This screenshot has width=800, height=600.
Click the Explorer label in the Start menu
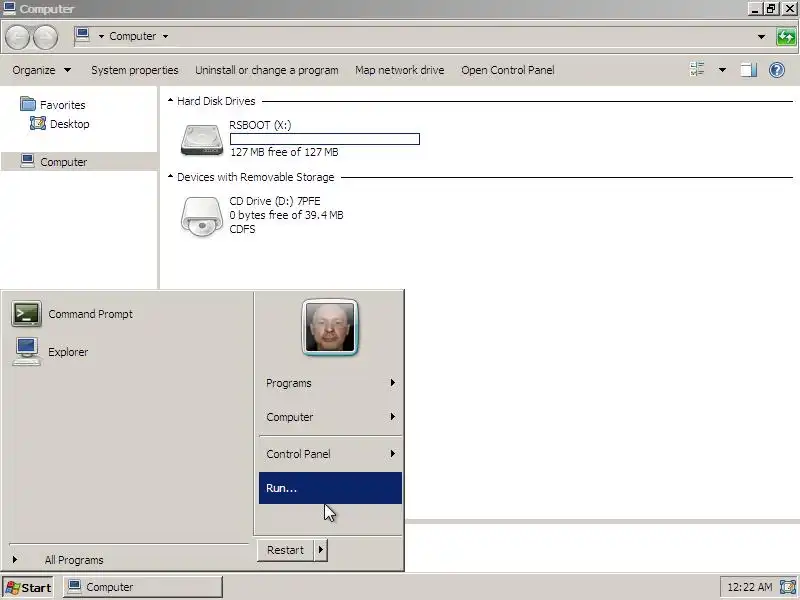(x=68, y=352)
